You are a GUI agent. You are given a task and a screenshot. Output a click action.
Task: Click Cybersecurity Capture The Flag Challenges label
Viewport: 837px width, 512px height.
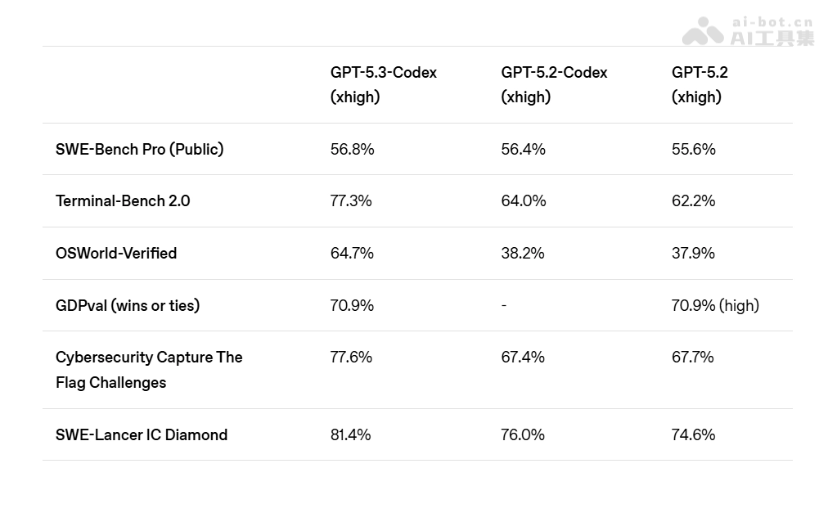point(149,370)
